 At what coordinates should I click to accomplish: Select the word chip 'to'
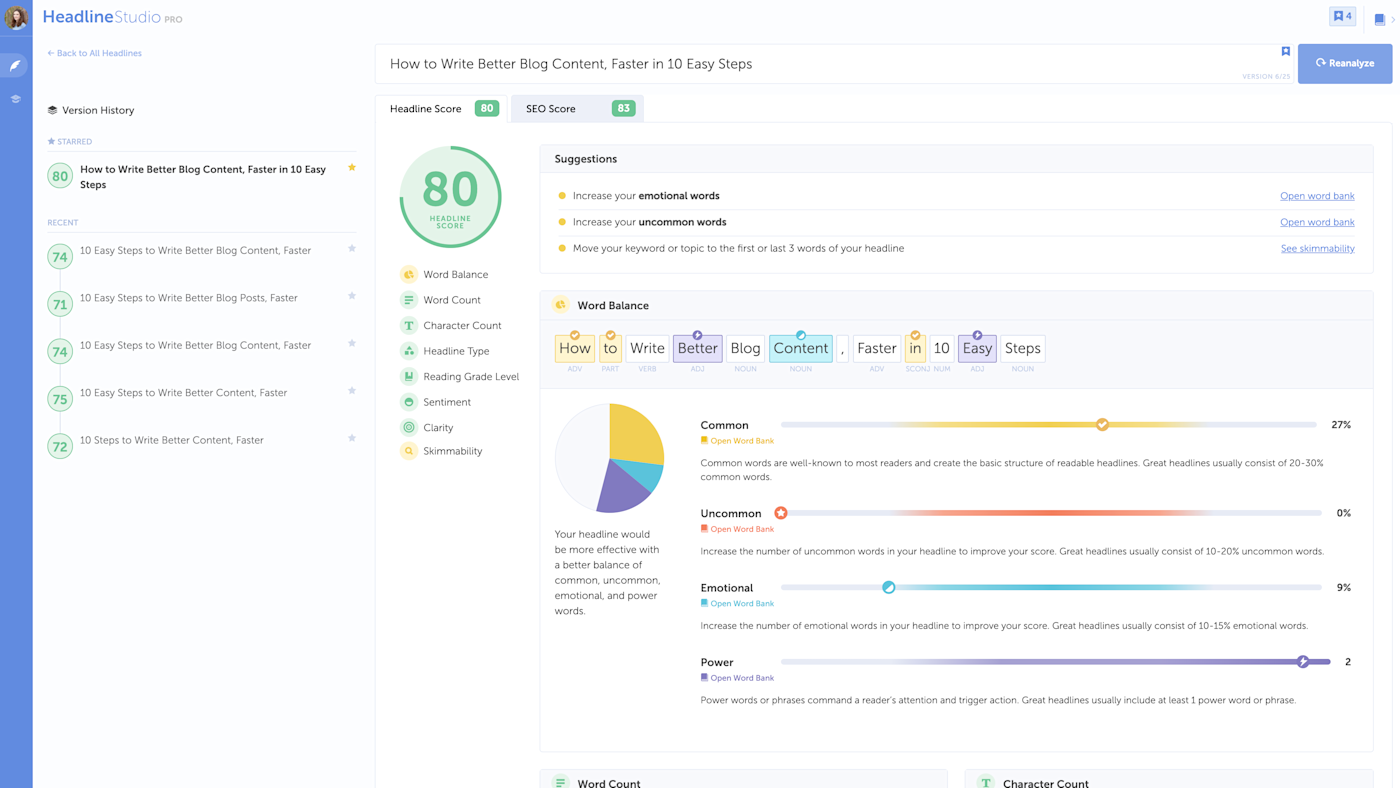point(610,348)
